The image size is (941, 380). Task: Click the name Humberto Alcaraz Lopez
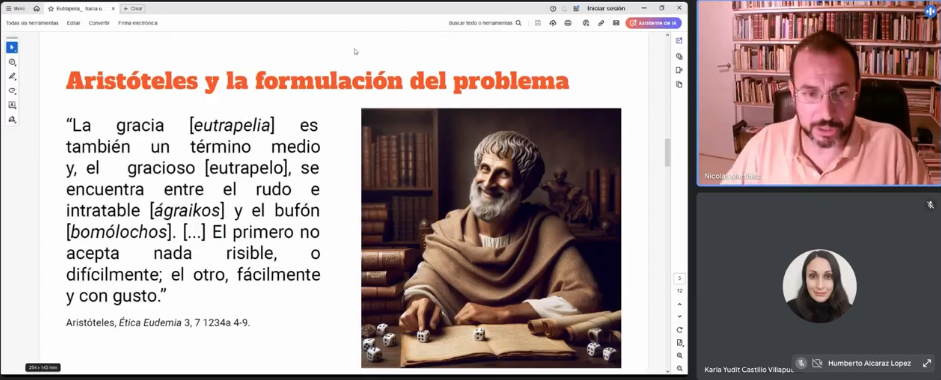coord(870,363)
